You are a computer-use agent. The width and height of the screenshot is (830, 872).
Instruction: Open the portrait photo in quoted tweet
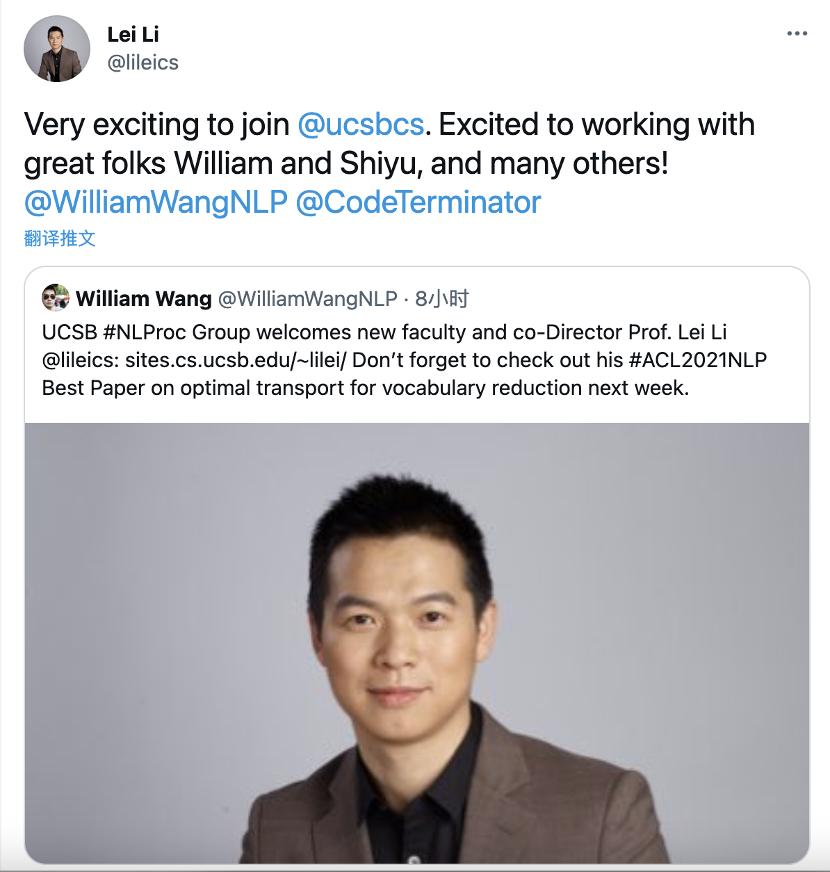(417, 643)
